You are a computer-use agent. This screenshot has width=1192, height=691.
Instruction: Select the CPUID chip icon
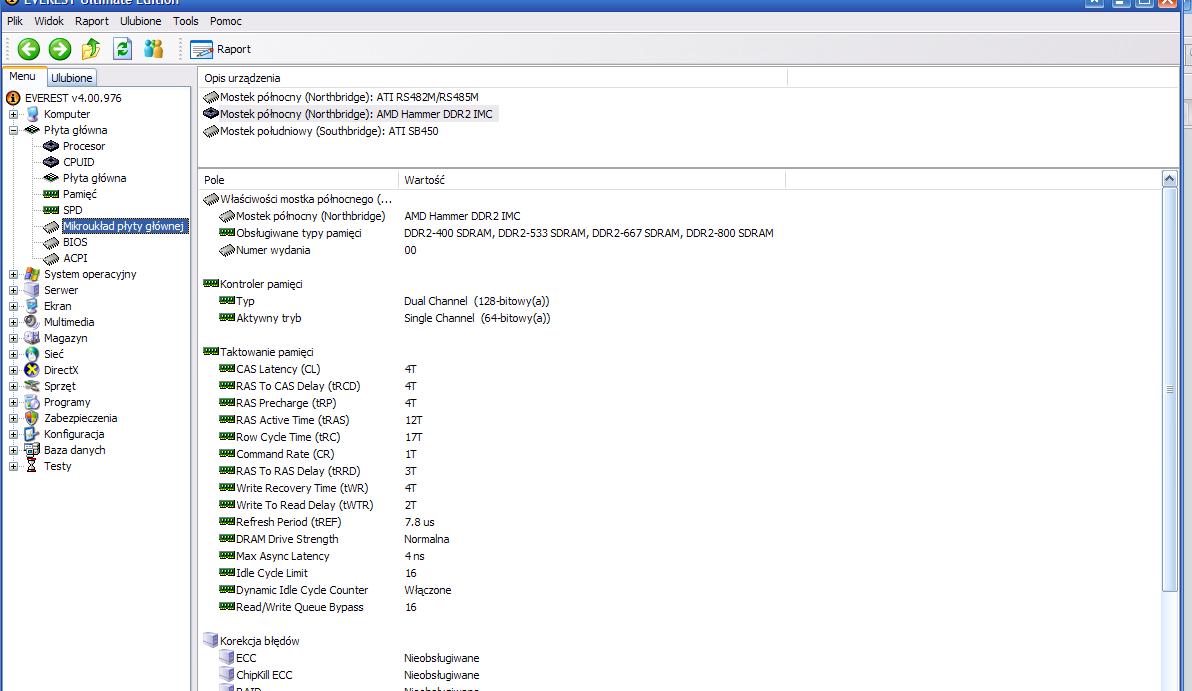[x=51, y=162]
